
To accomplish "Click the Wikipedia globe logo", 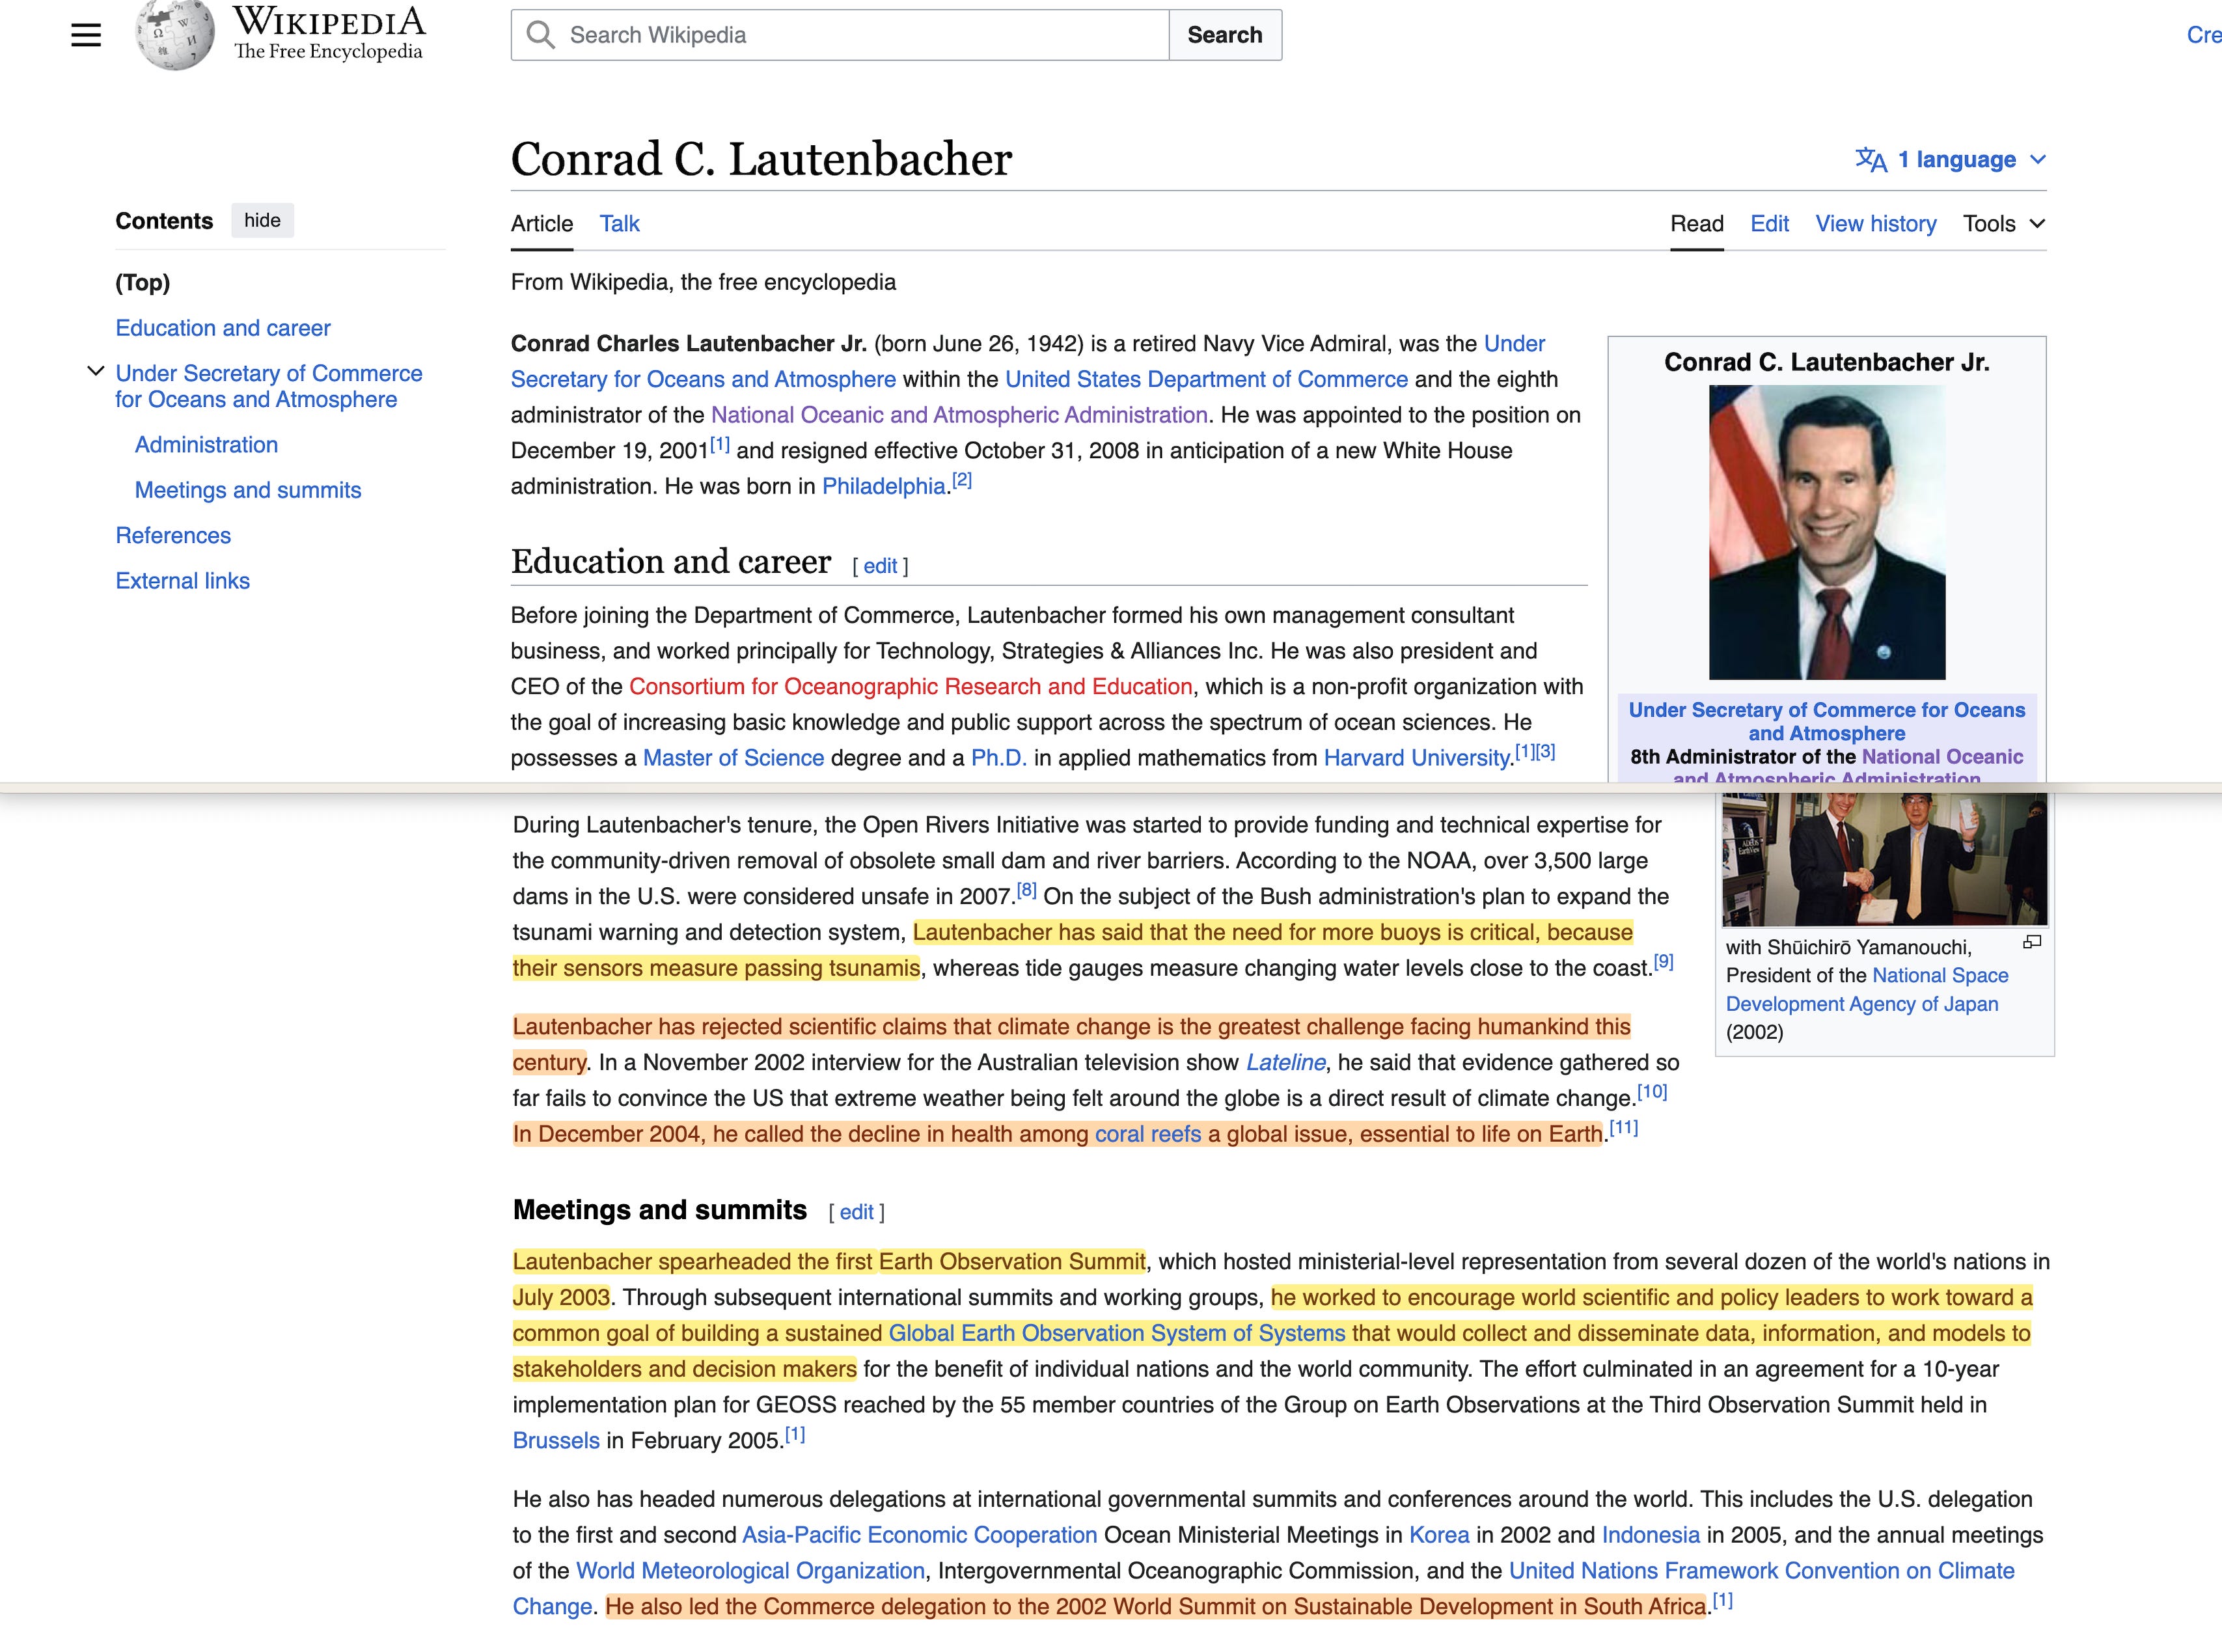I will (x=174, y=35).
